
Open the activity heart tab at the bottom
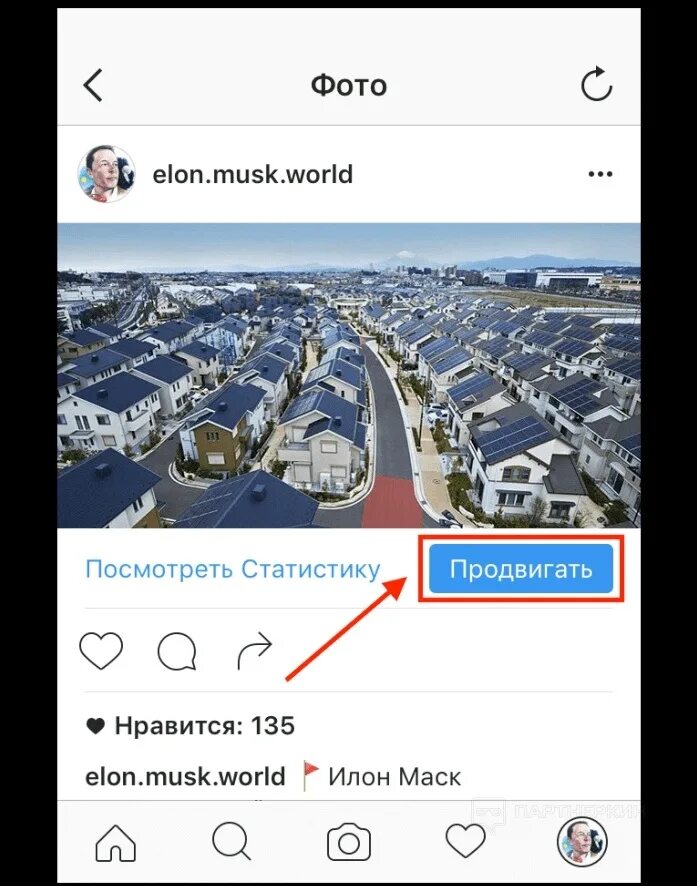(x=465, y=842)
